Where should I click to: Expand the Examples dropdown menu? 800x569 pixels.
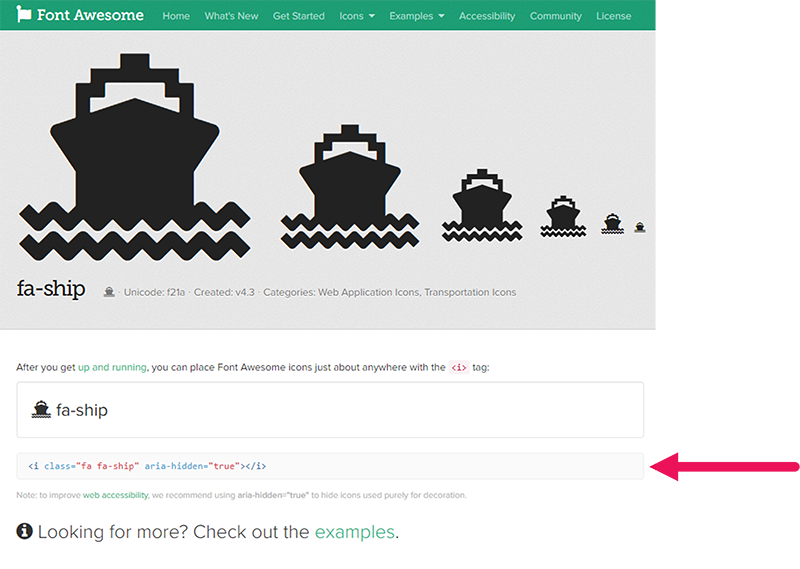(416, 16)
